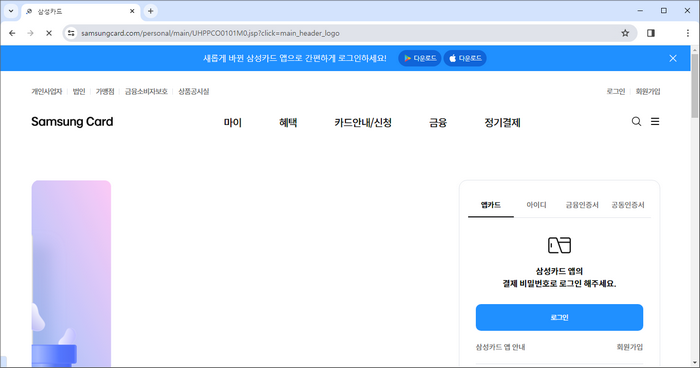Select the 앱카드 login tab

(x=491, y=205)
